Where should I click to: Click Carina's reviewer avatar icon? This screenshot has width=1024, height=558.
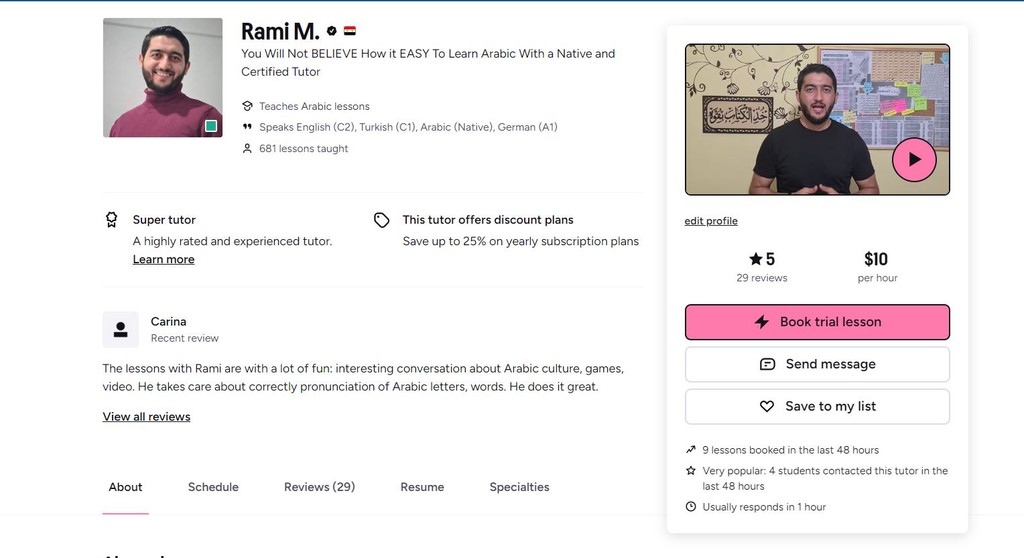(120, 329)
